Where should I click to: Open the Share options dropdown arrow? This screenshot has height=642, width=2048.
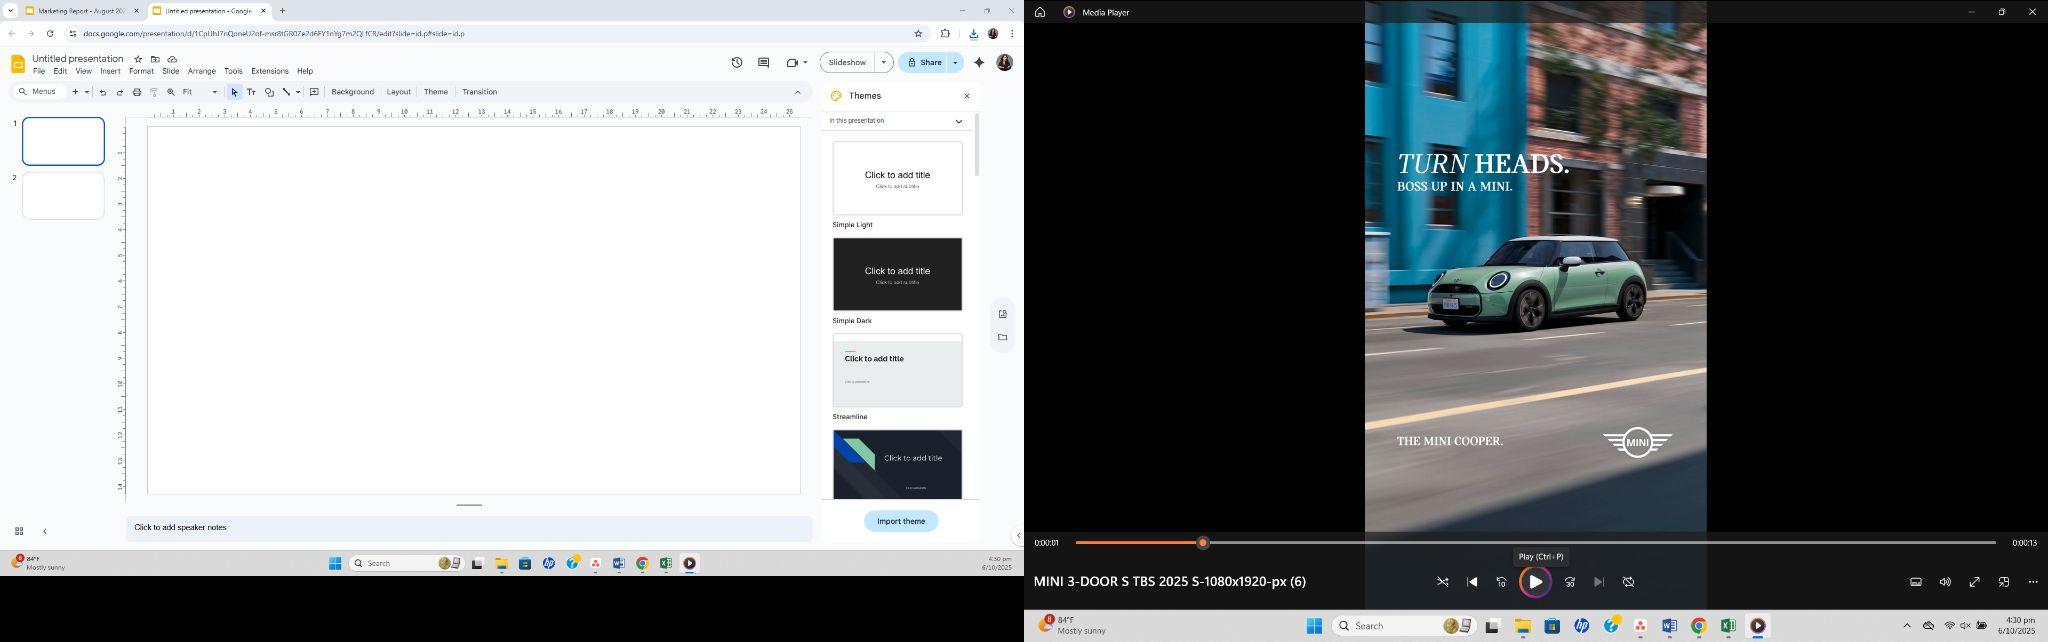point(955,62)
